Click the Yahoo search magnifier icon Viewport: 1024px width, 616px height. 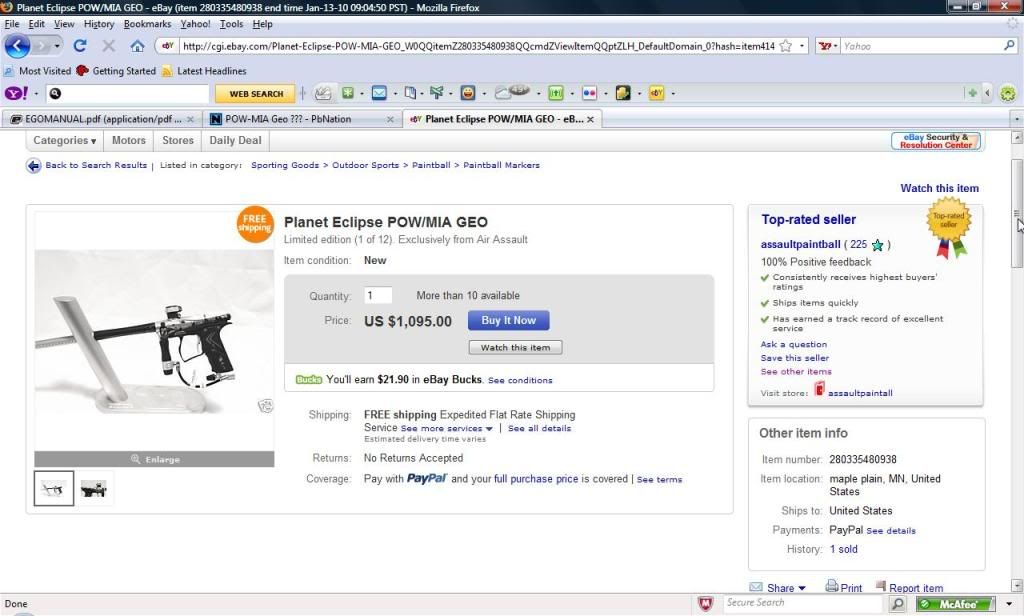point(1009,46)
